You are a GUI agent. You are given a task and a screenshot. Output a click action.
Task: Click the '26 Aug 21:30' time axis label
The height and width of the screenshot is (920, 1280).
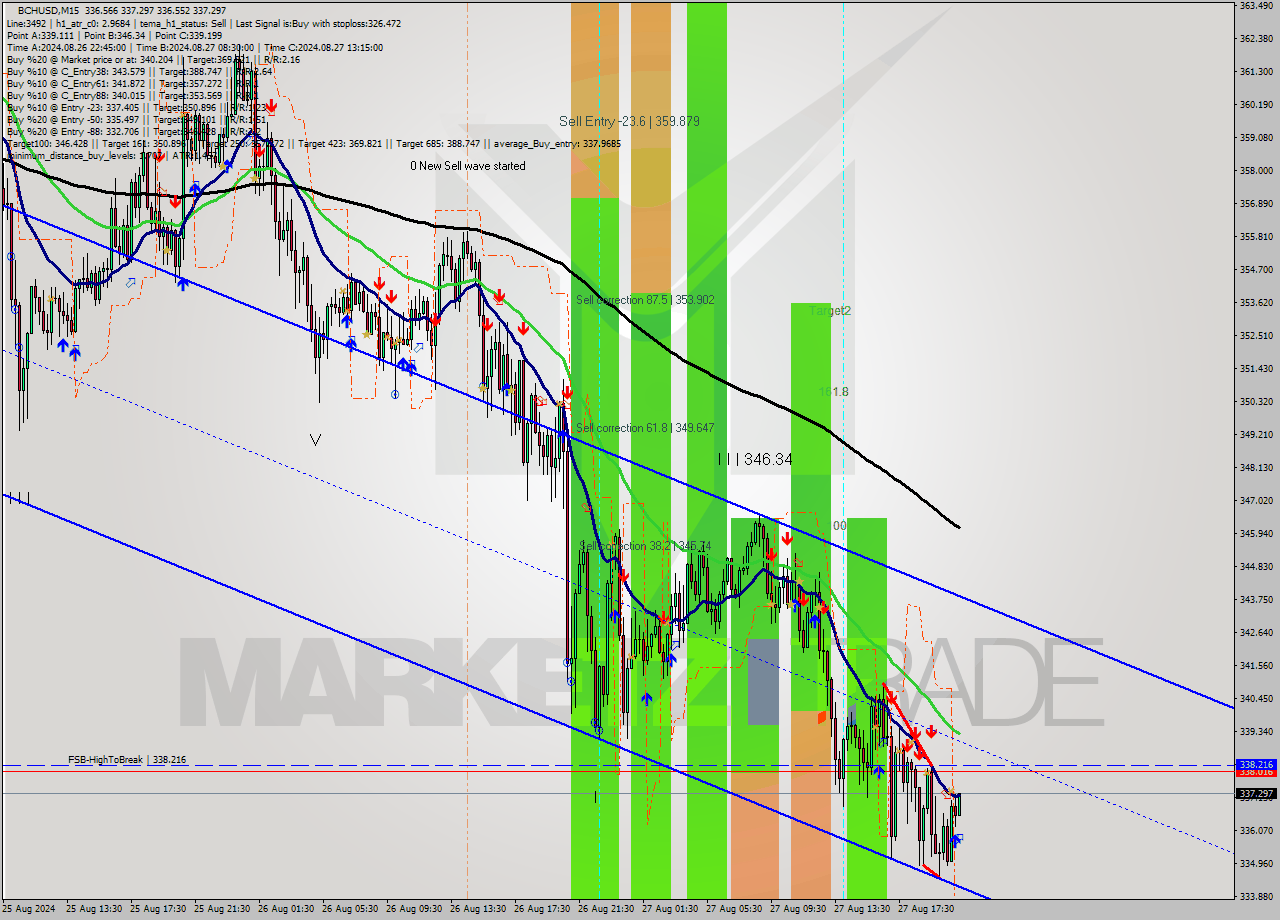606,909
